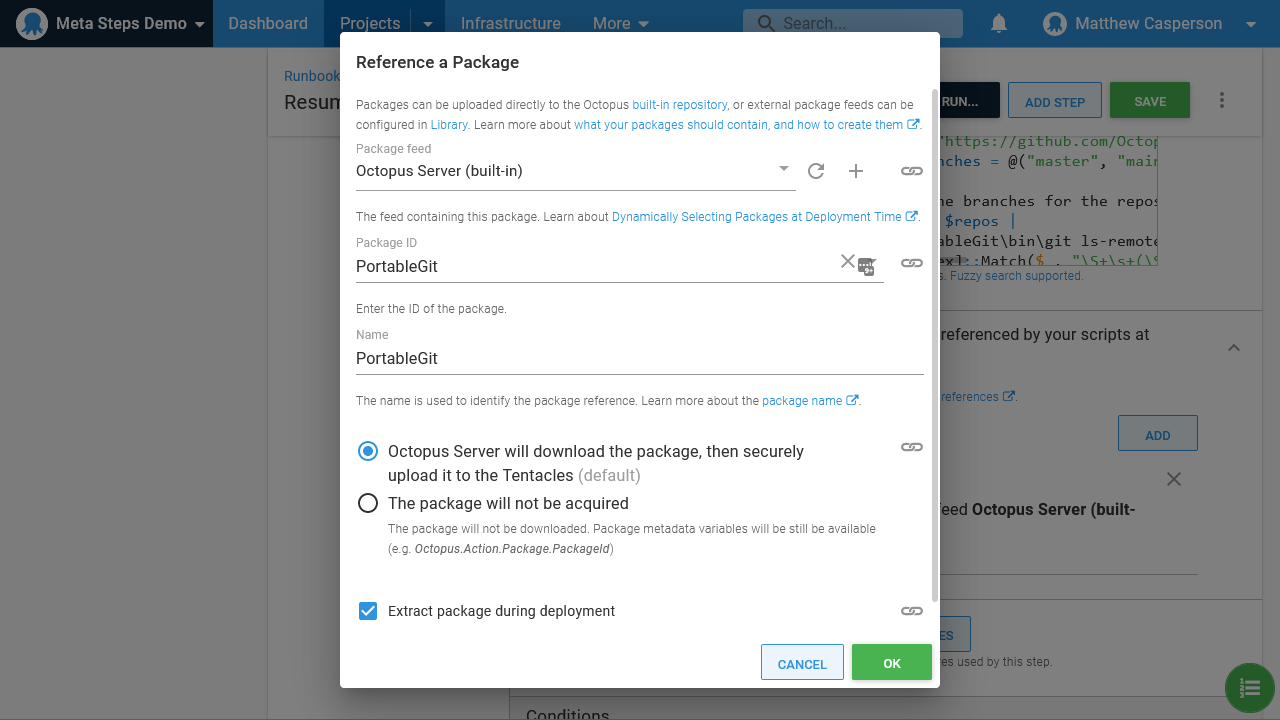Select Octopus Server will download package option
The width and height of the screenshot is (1280, 720).
point(368,452)
